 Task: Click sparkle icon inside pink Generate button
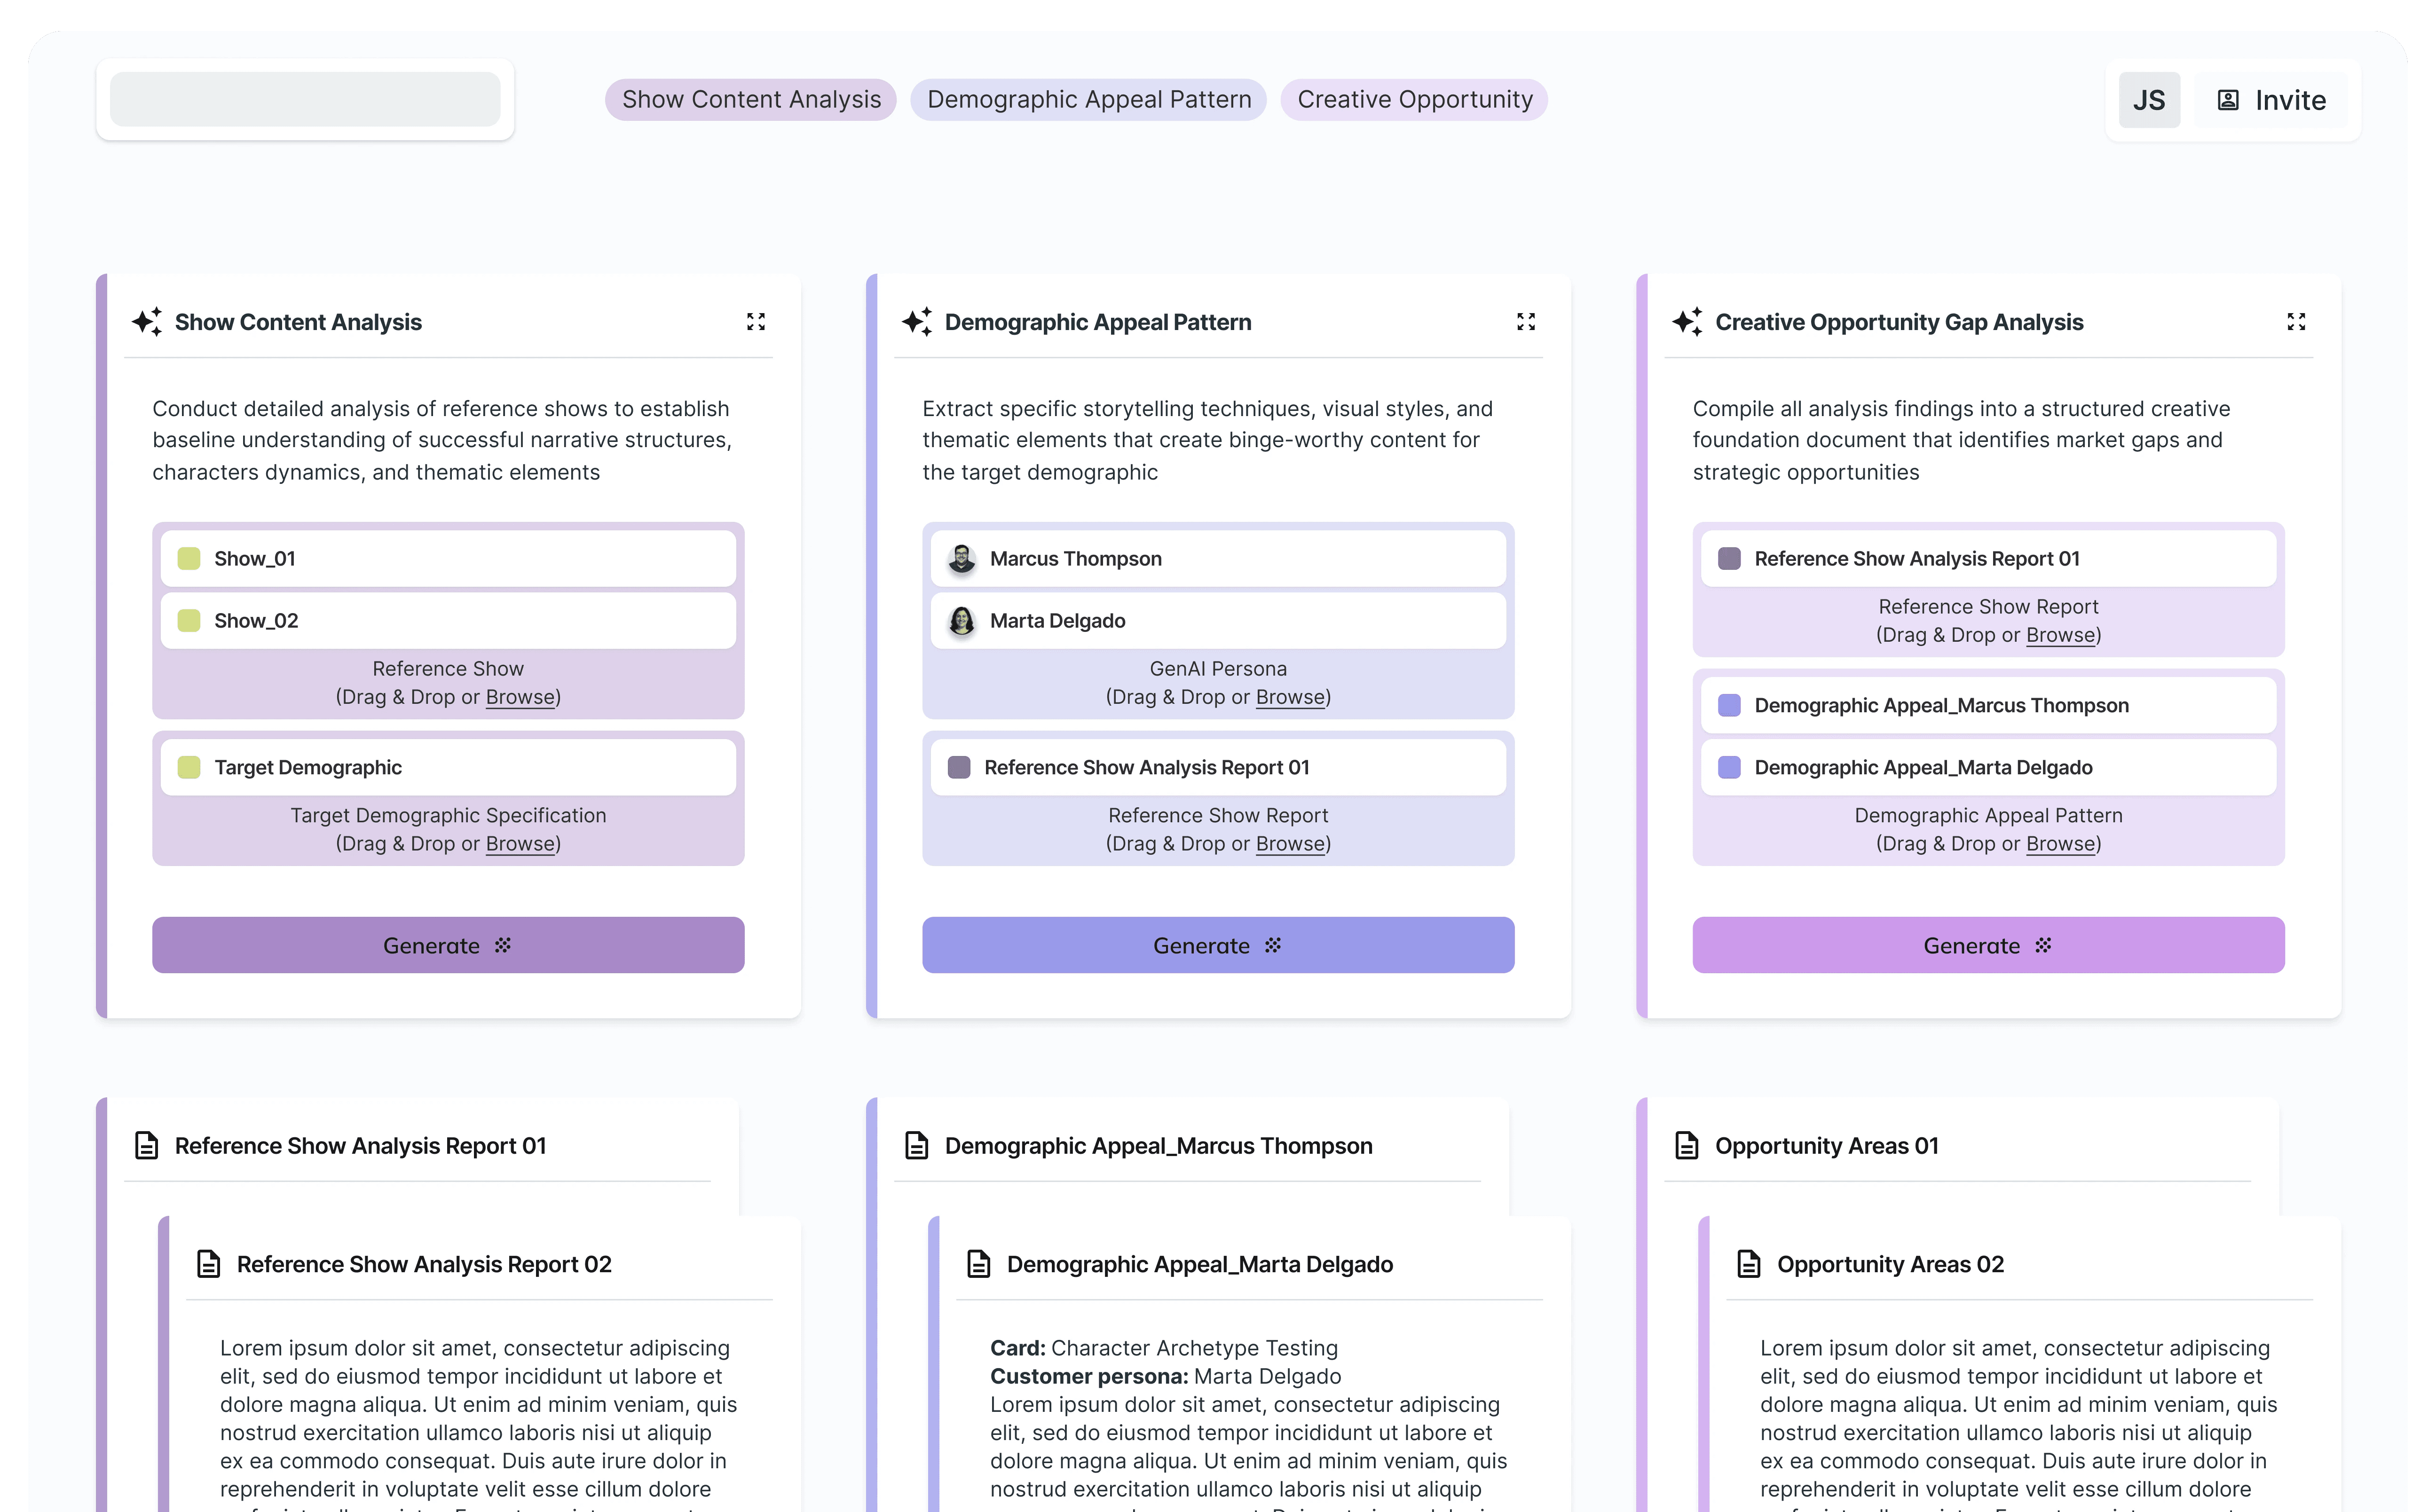[x=2043, y=945]
